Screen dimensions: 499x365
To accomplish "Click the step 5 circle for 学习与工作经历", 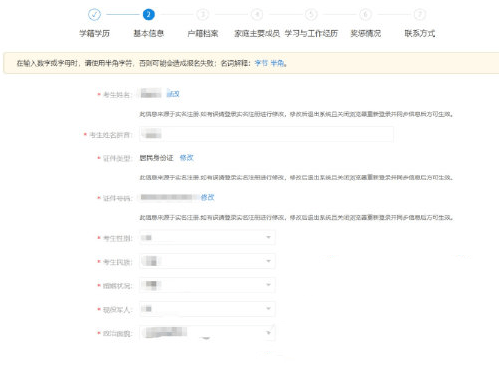I will pos(311,14).
